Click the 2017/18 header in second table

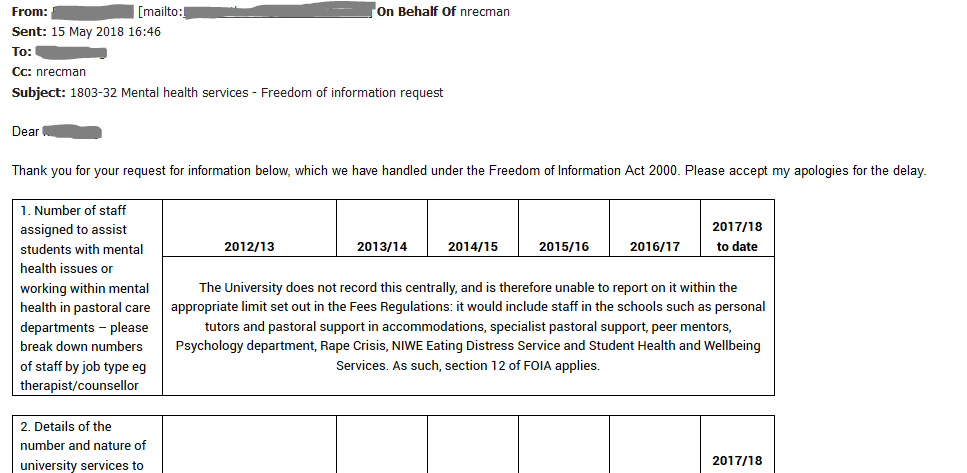(x=737, y=461)
